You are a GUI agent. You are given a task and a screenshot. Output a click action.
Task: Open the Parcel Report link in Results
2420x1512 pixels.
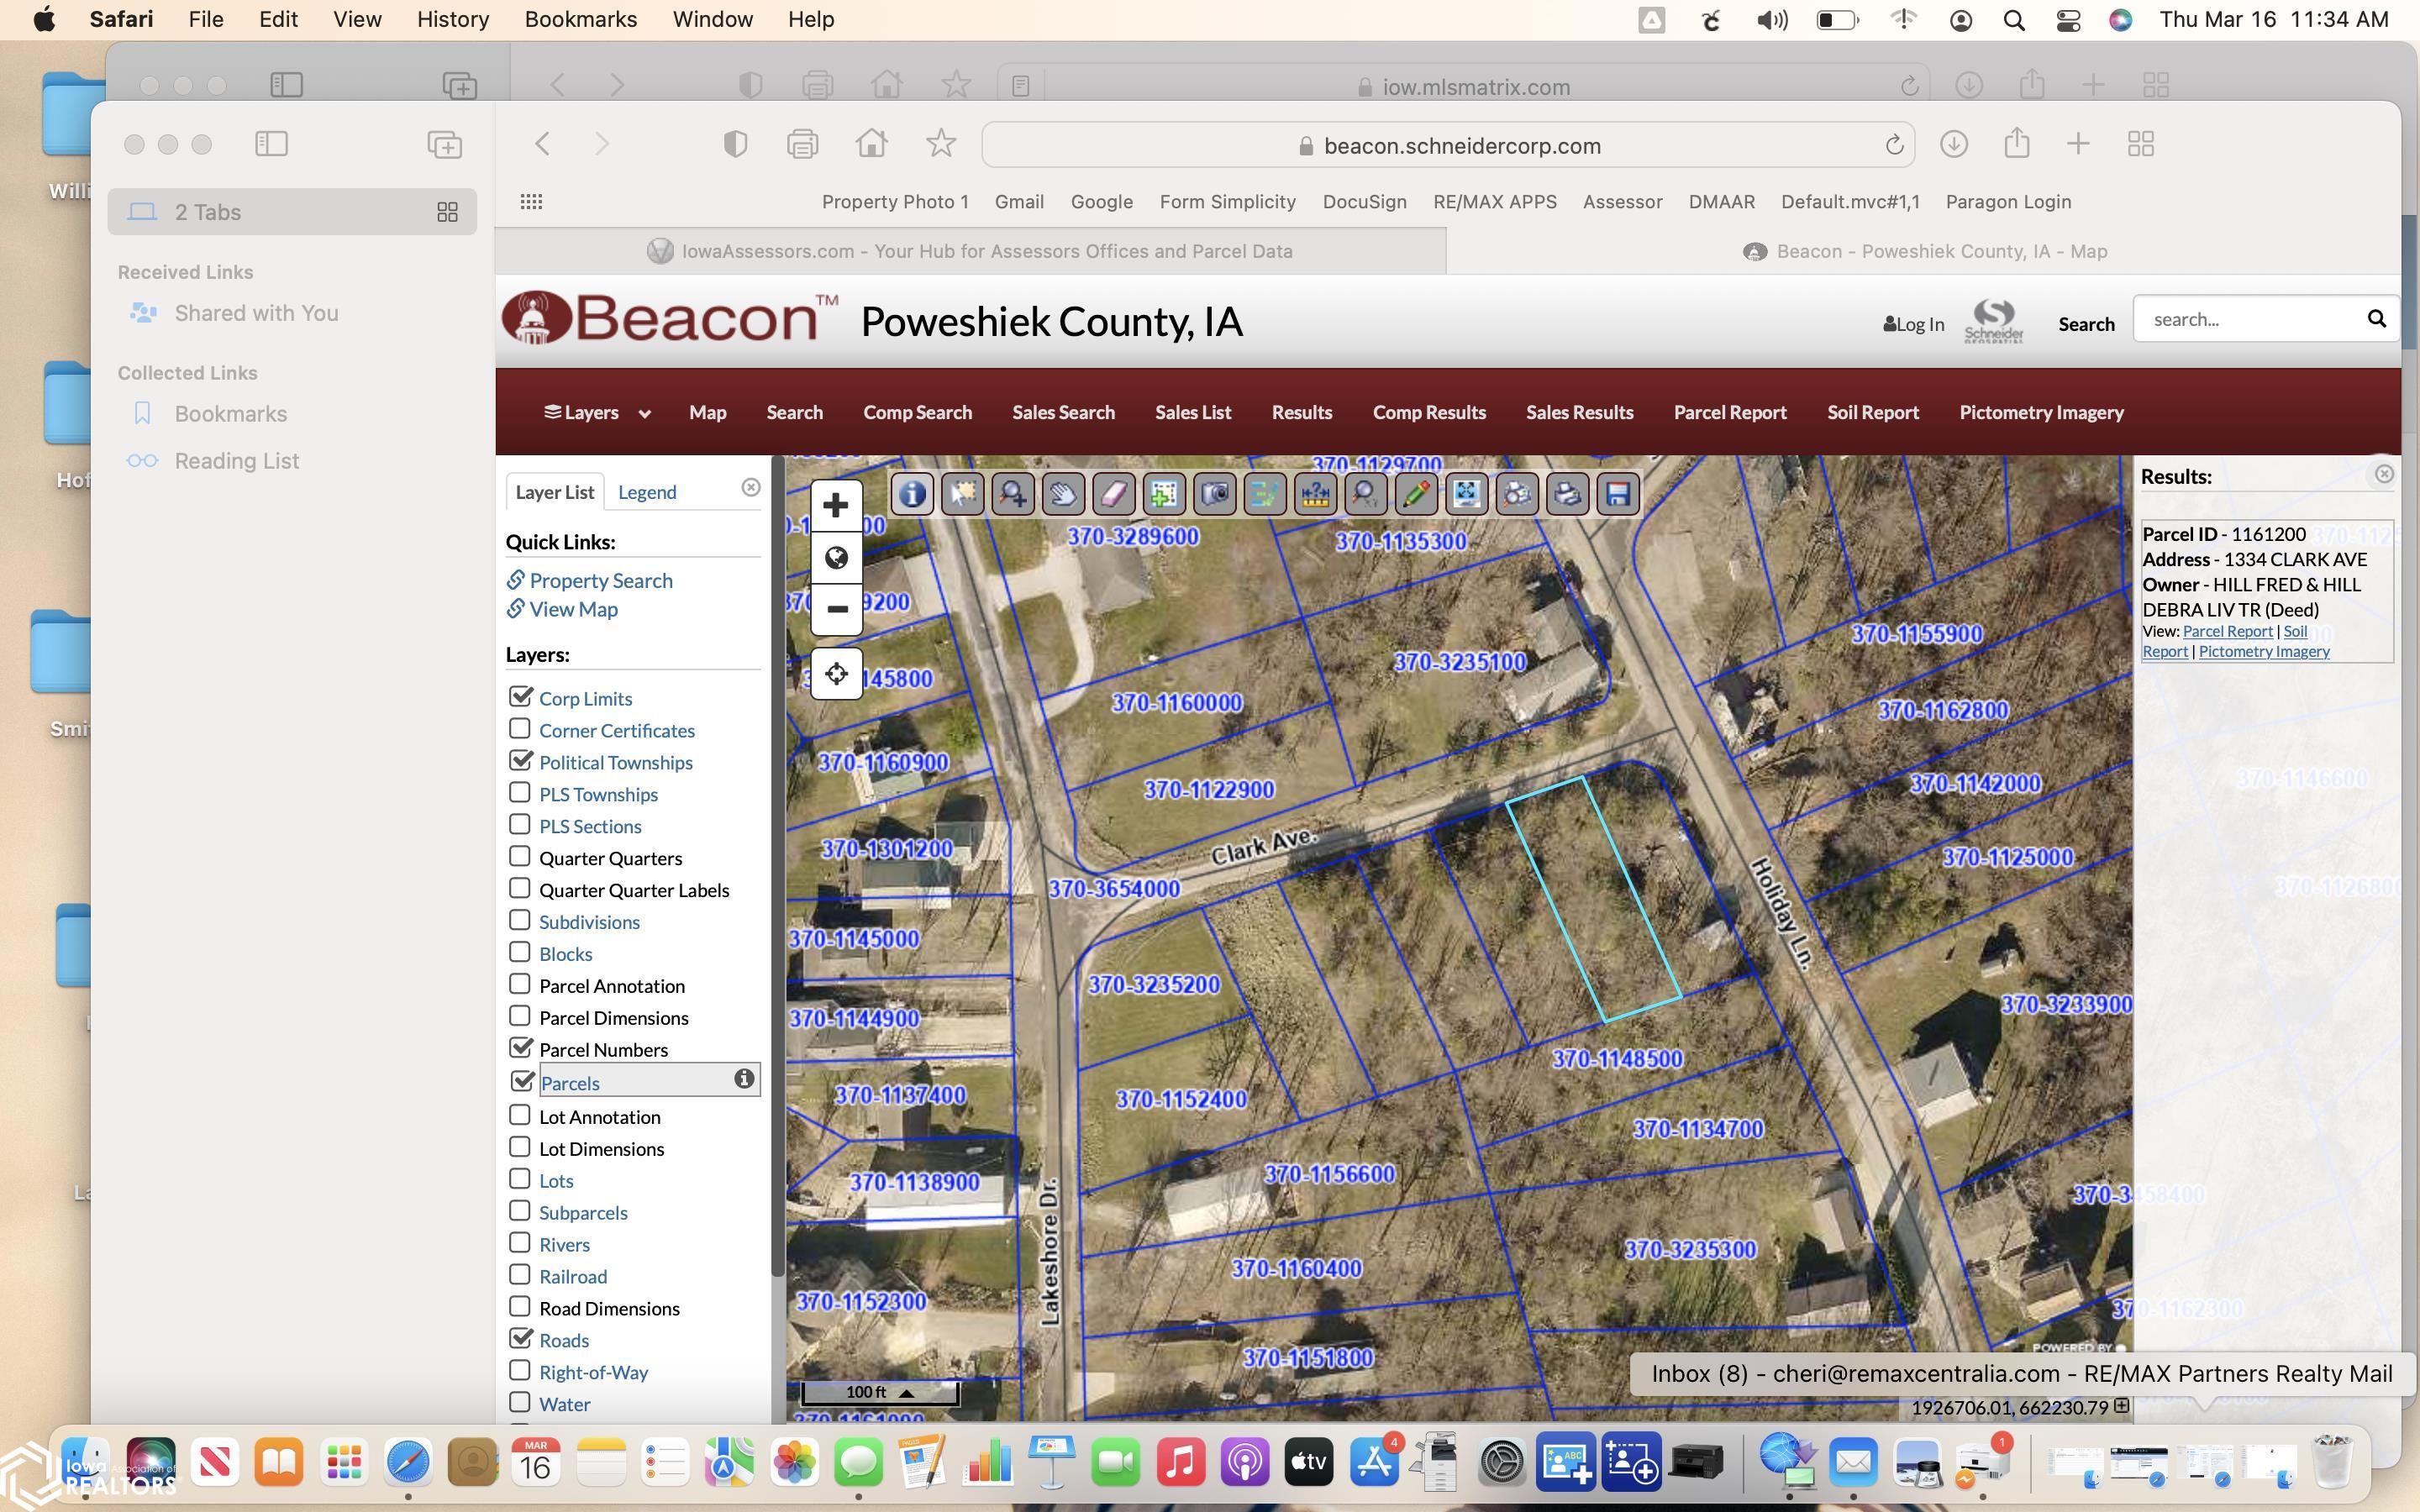click(x=2227, y=631)
